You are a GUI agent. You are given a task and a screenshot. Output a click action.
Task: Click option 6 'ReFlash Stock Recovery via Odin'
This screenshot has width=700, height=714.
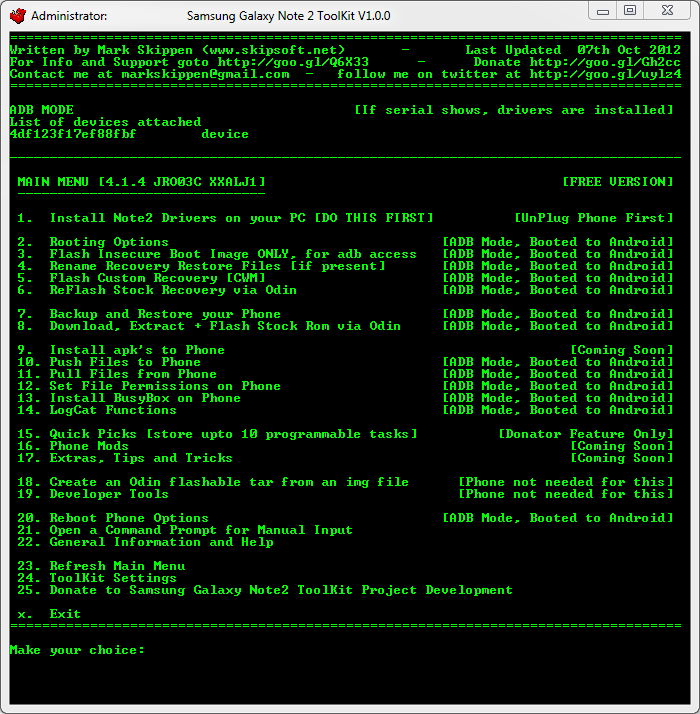157,290
